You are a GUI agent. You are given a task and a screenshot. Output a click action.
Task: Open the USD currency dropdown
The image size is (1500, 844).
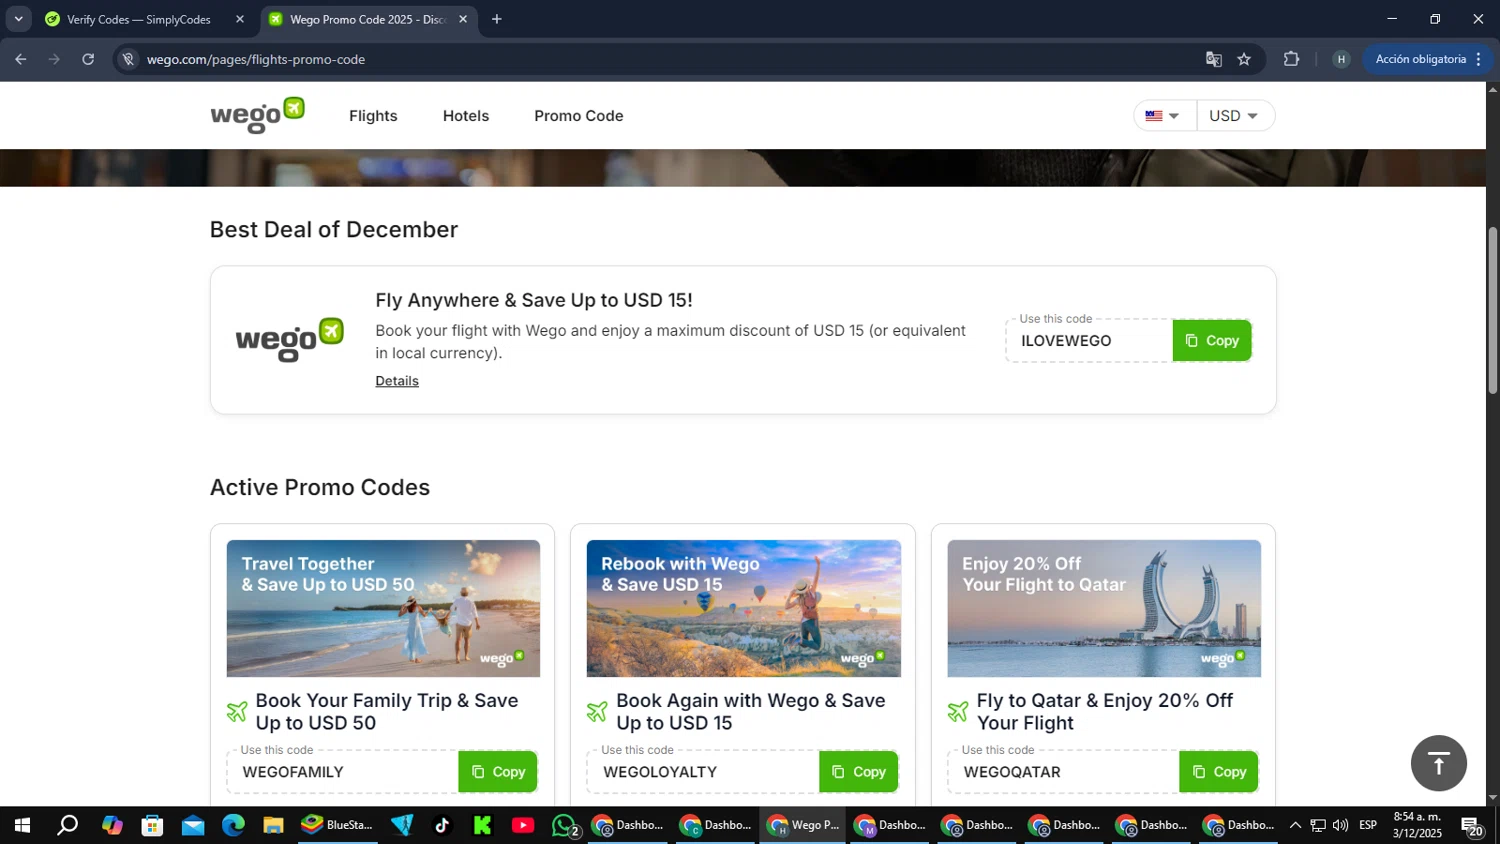click(1235, 116)
